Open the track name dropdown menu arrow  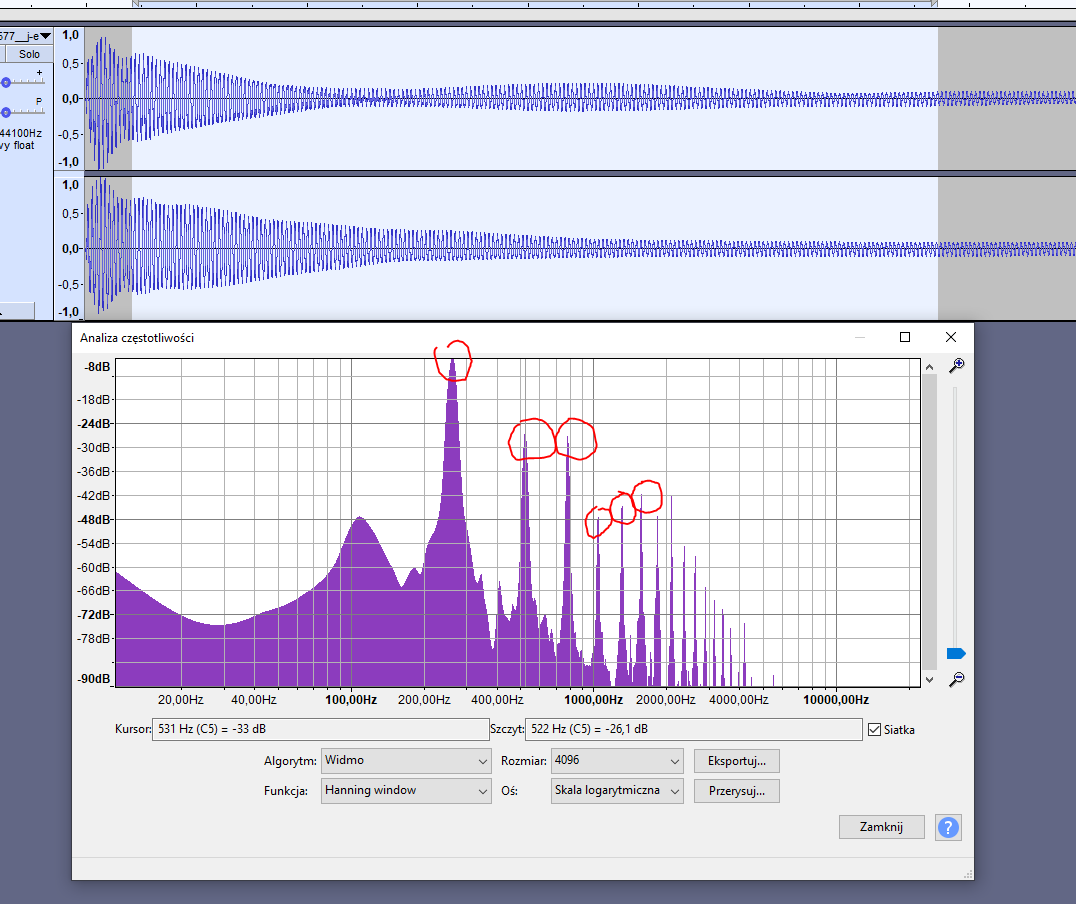(45, 36)
